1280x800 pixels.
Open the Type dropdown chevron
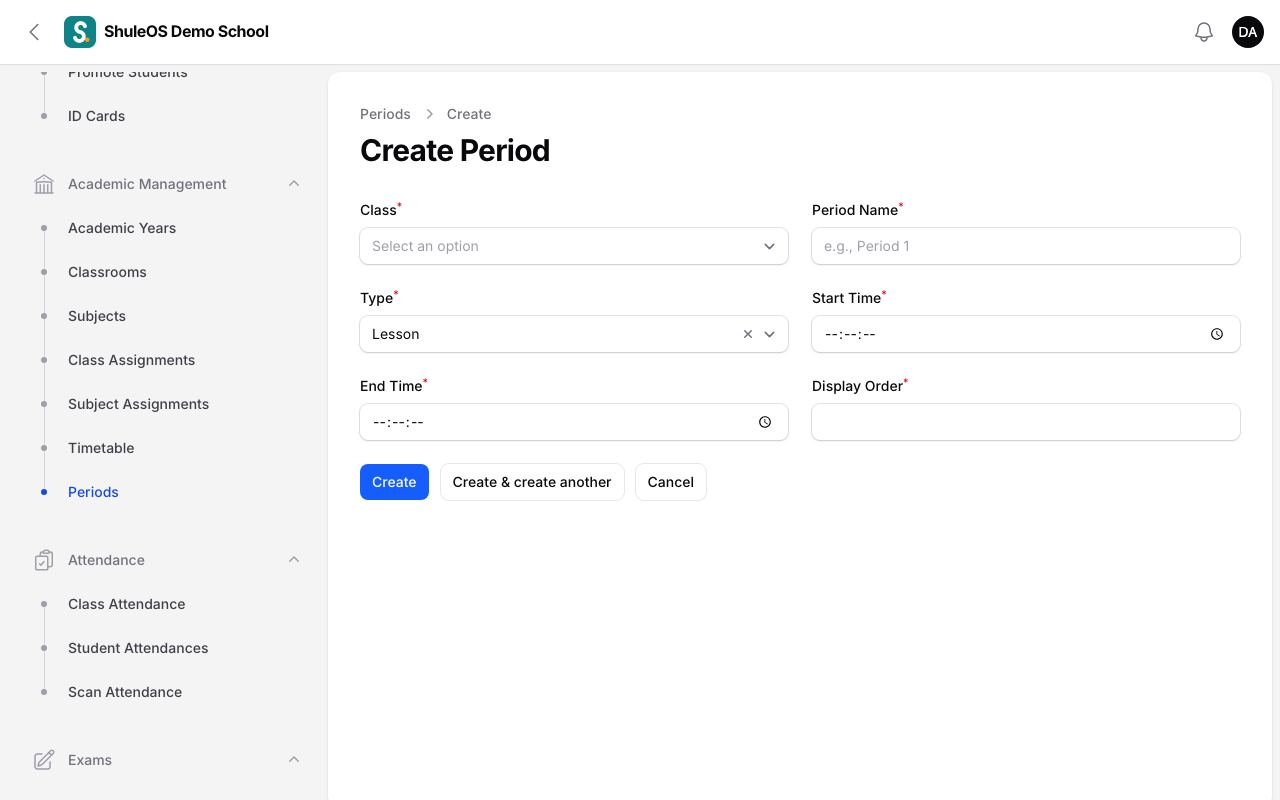click(770, 334)
